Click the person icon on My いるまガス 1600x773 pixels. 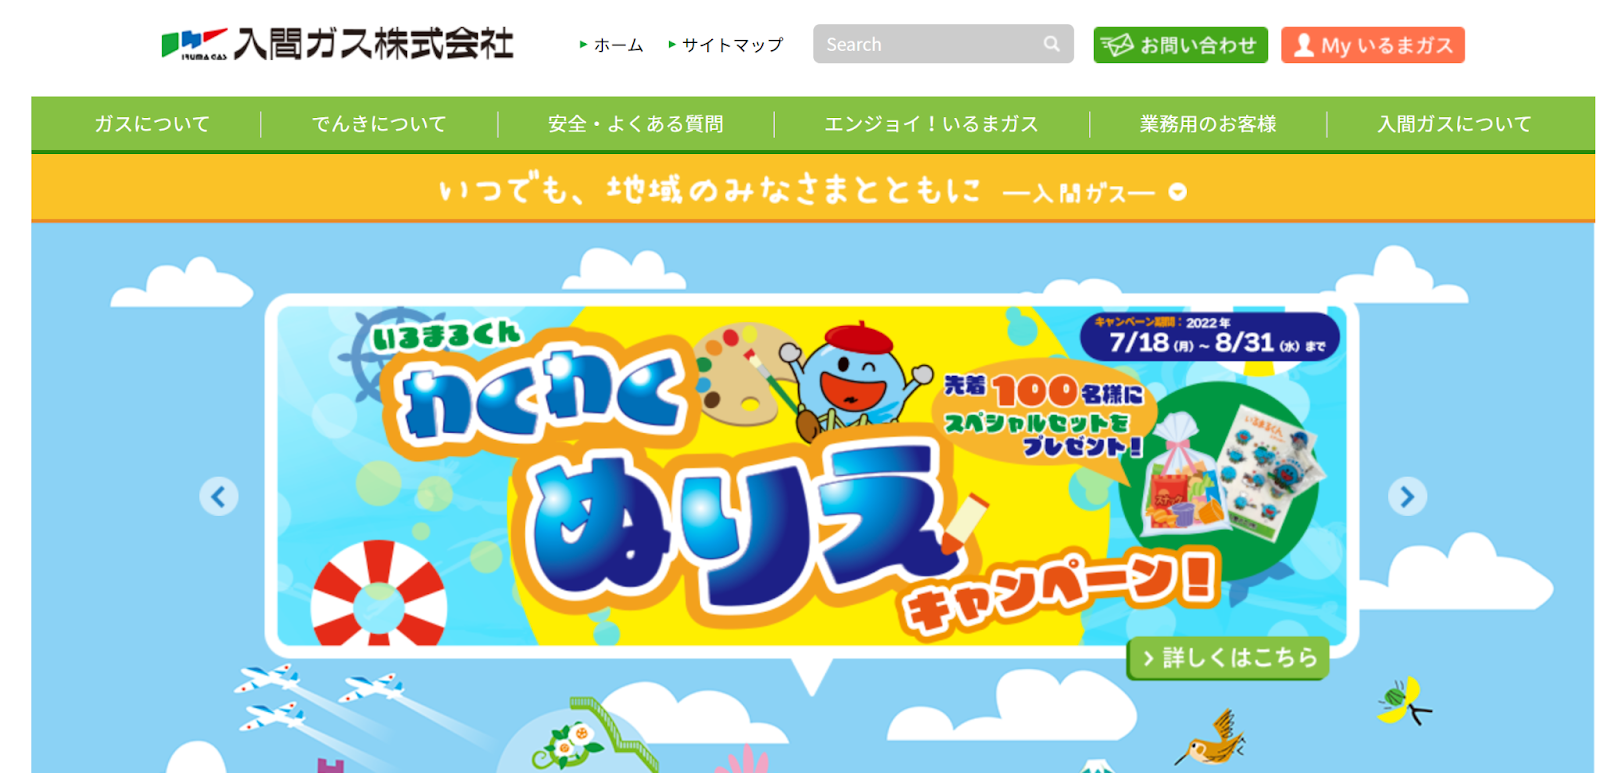point(1303,46)
